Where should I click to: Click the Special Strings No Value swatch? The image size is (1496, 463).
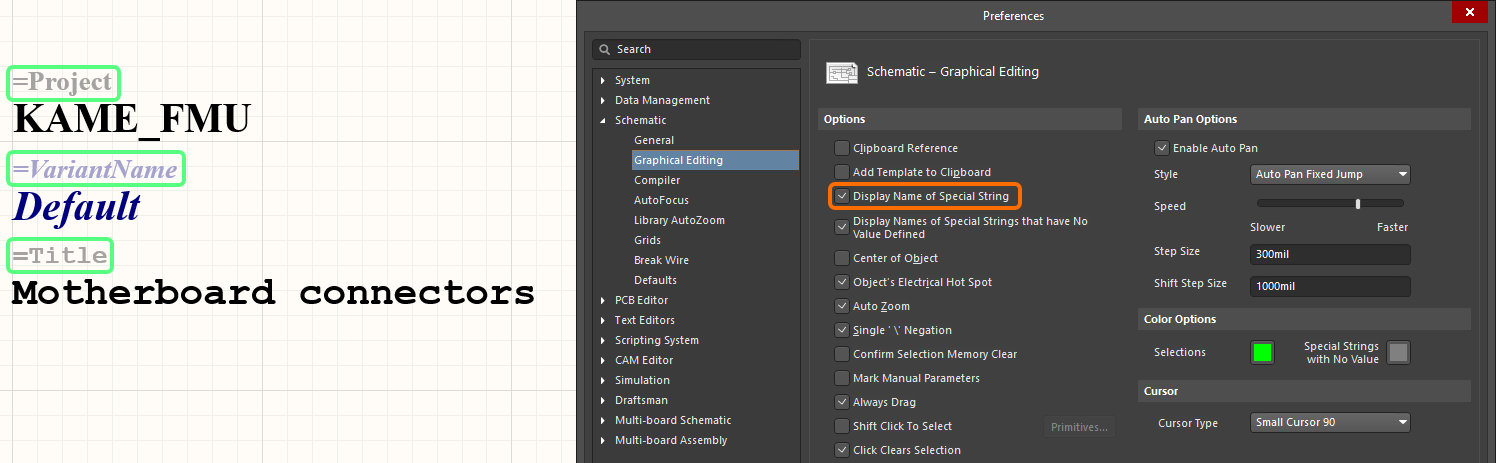click(x=1398, y=352)
